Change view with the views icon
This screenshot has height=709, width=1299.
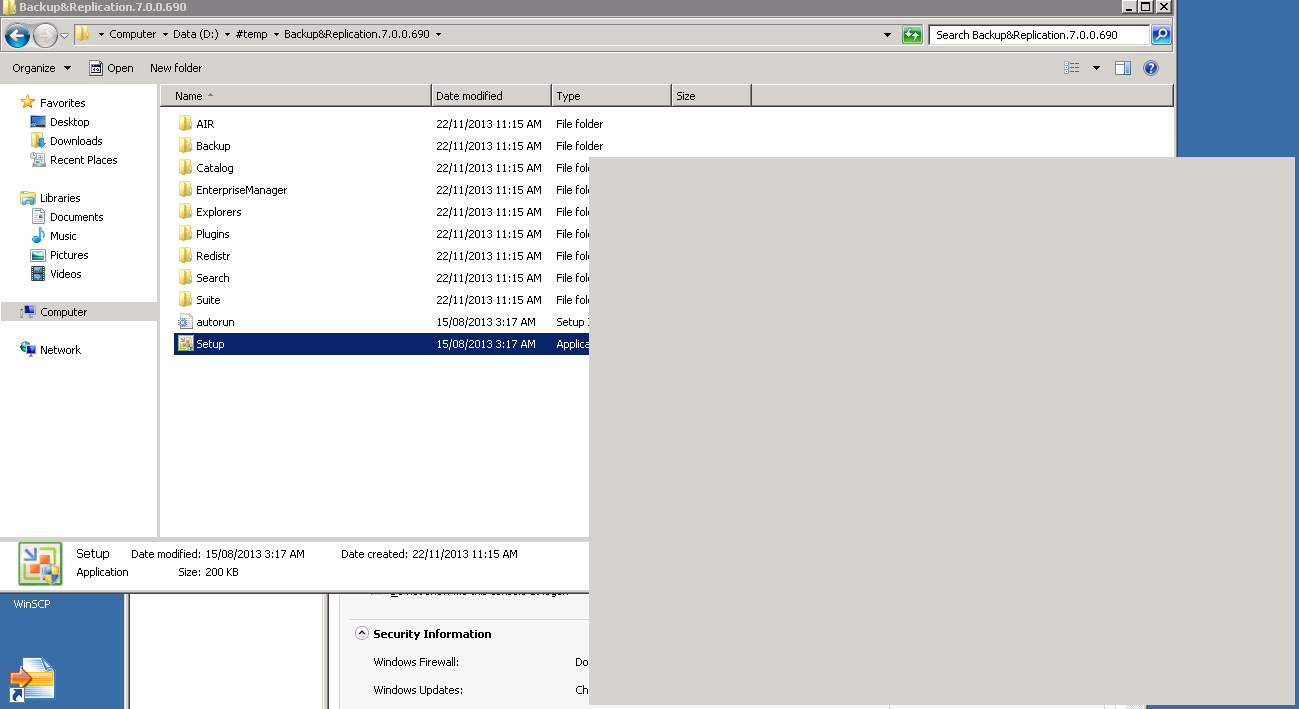tap(1072, 68)
